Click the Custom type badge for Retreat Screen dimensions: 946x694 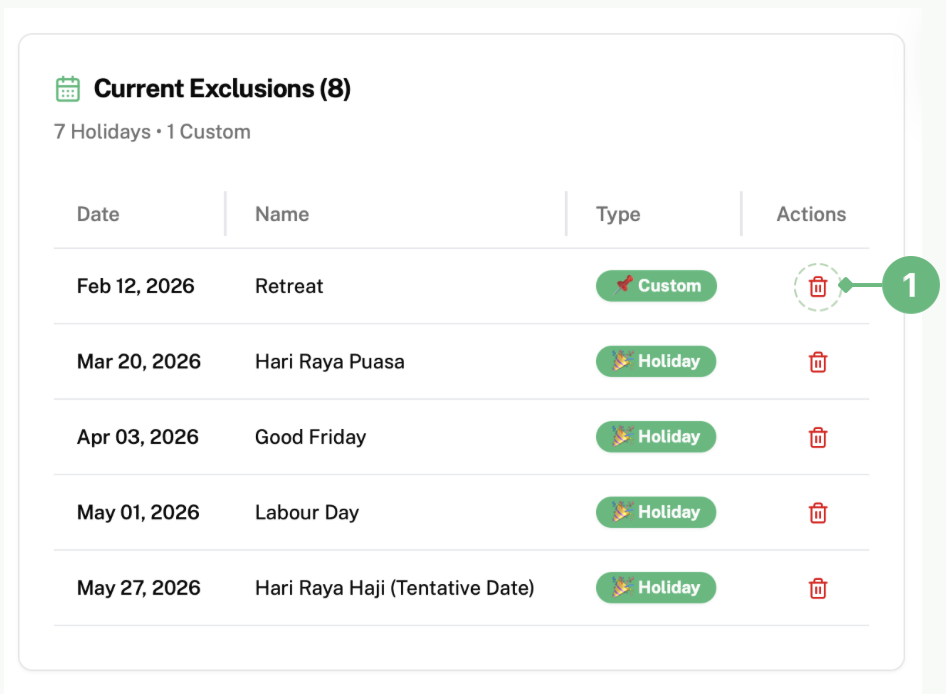pos(656,286)
